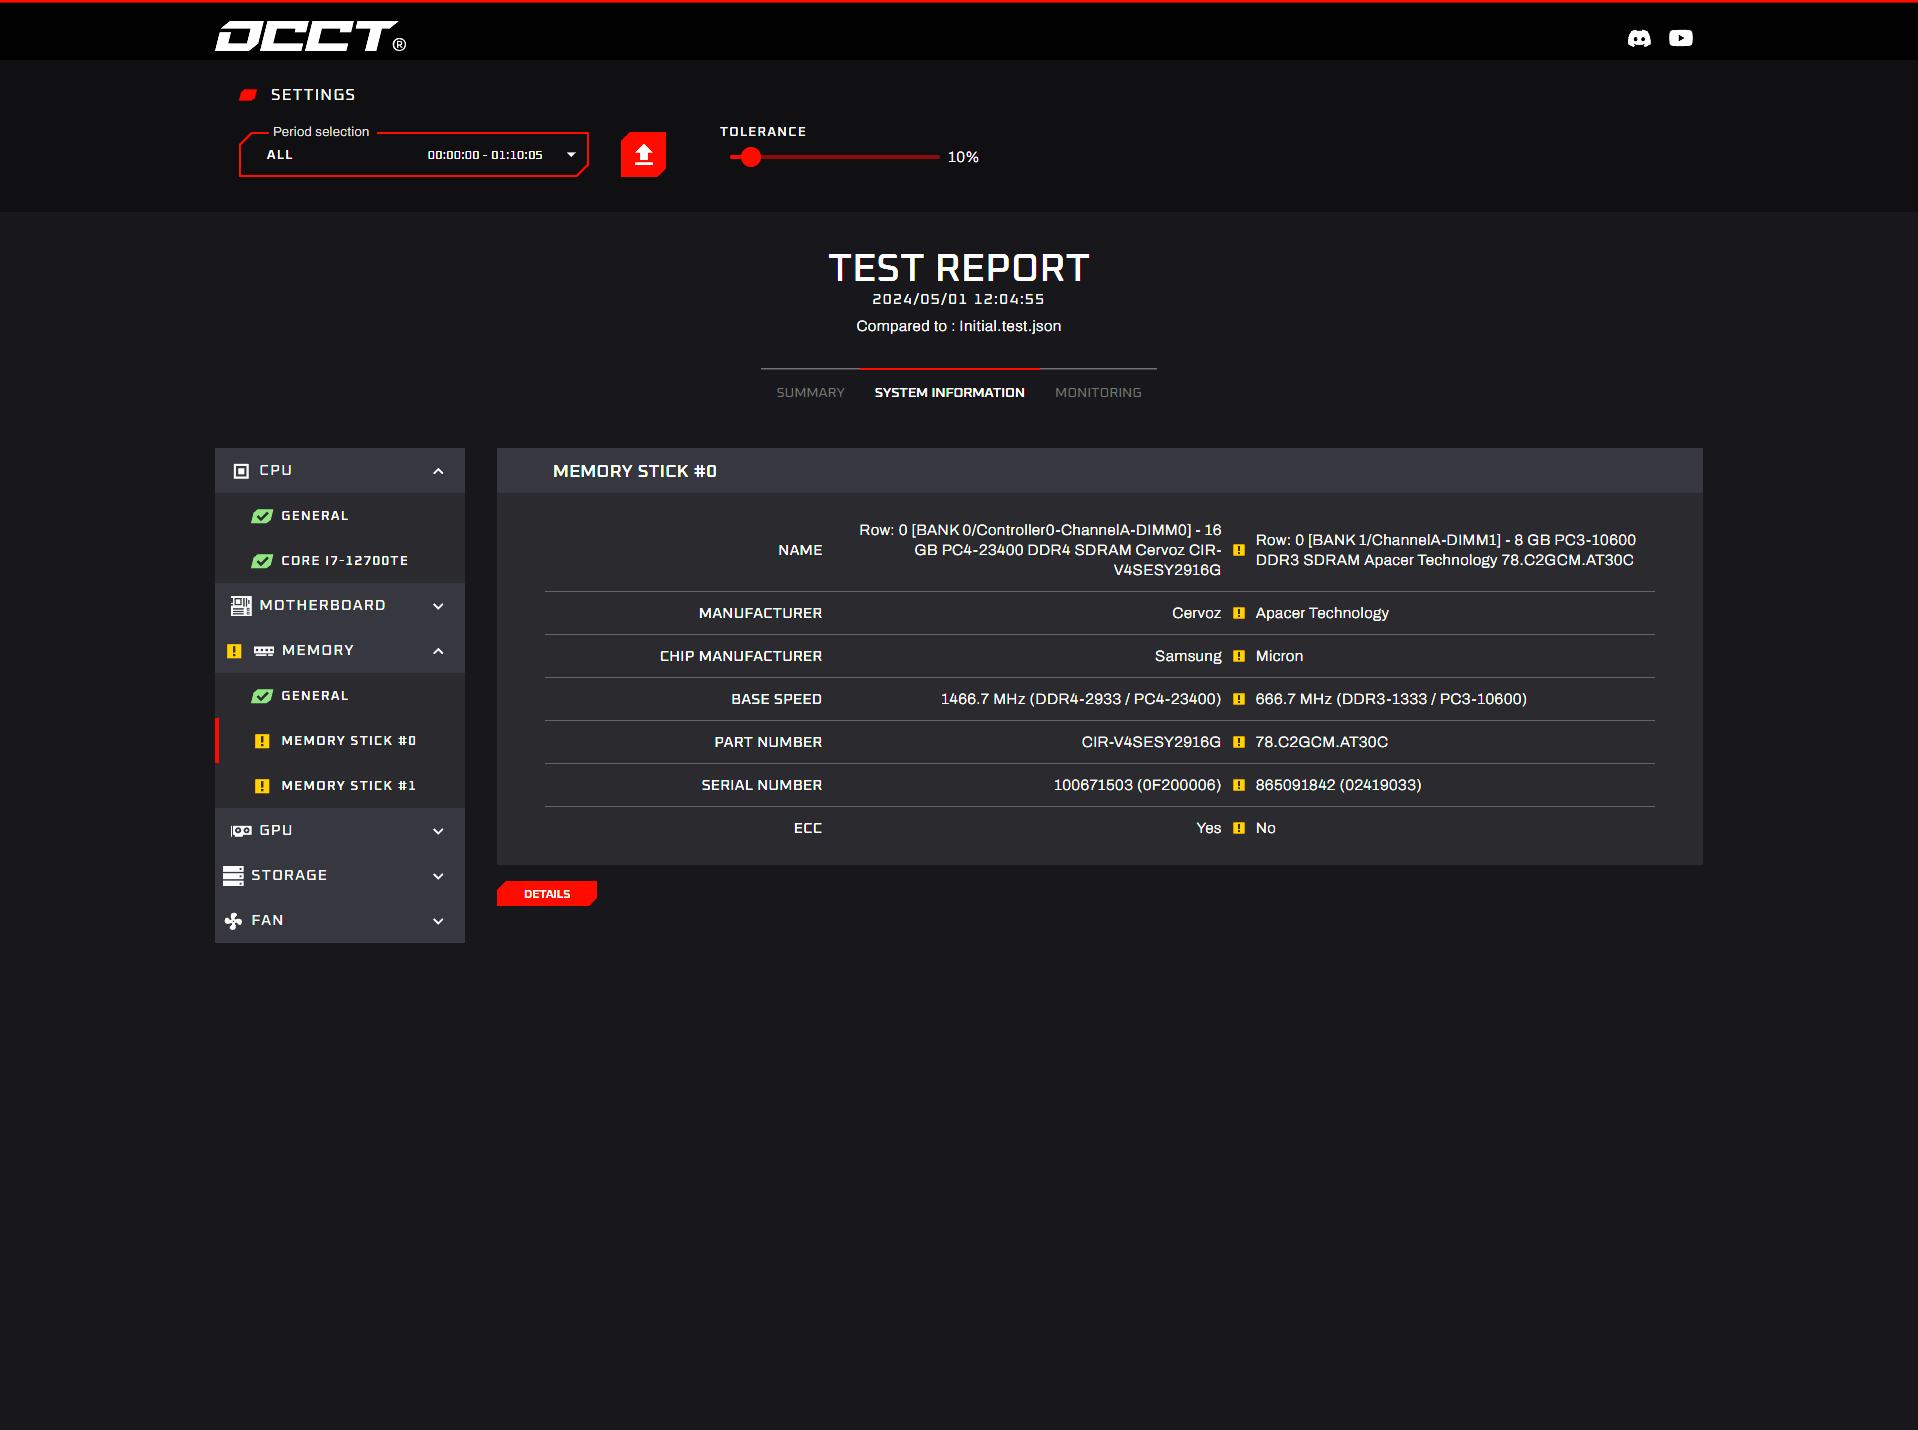Image resolution: width=1918 pixels, height=1430 pixels.
Task: Select Memory Stick #0 in the sidebar
Action: tap(340, 741)
